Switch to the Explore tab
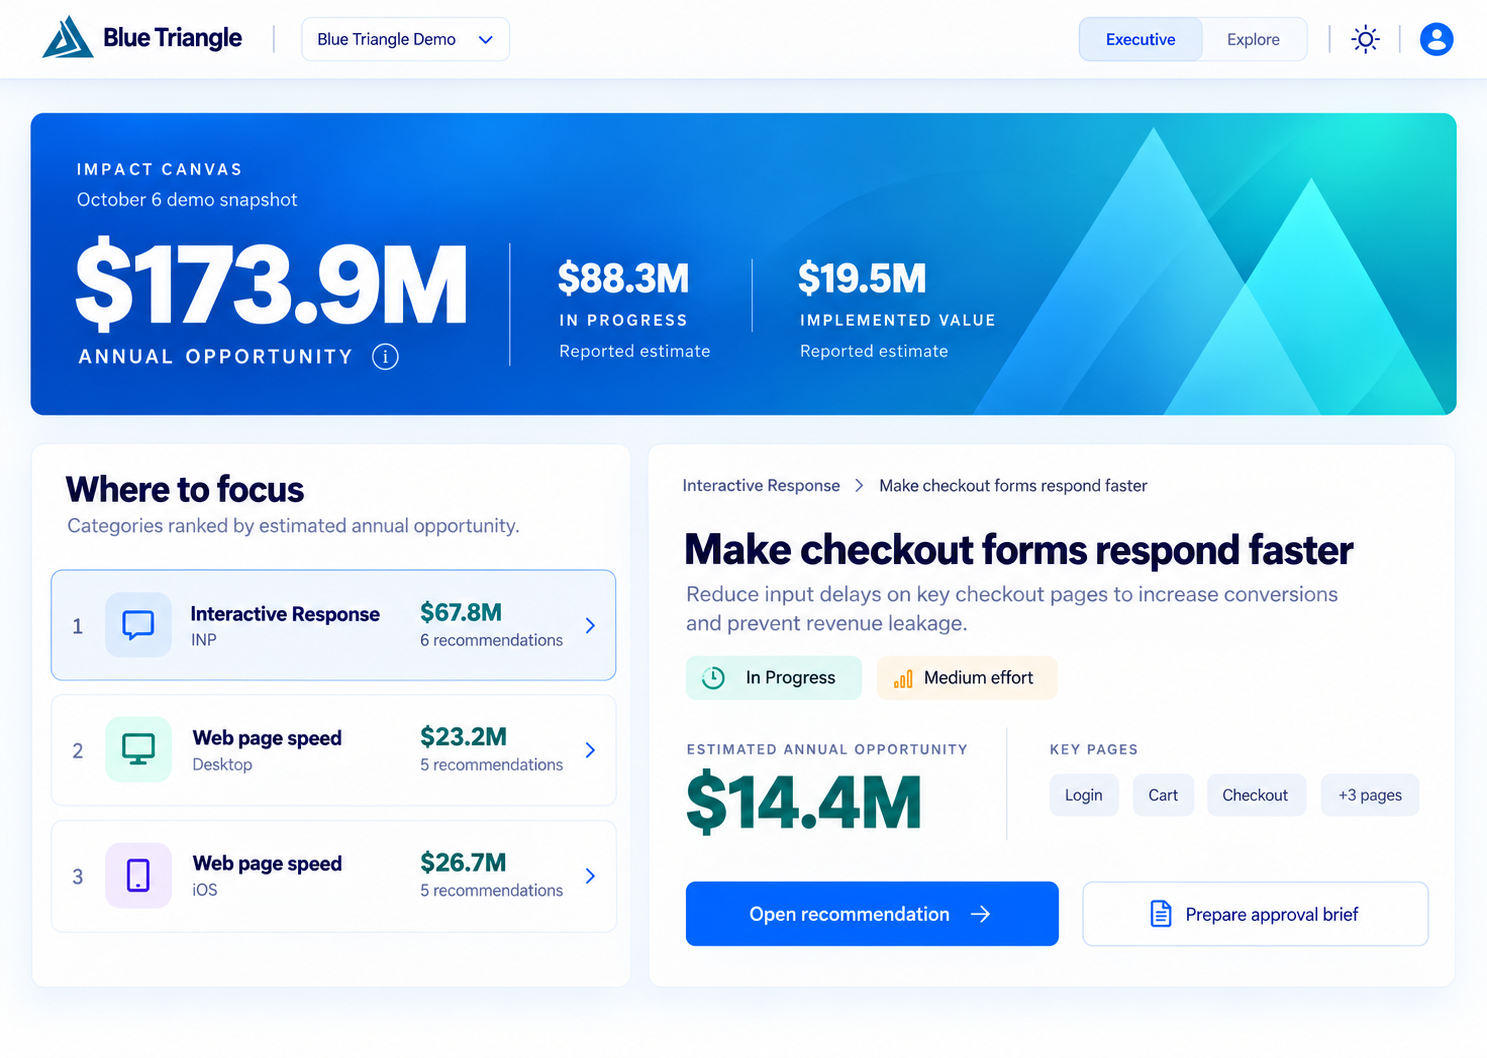The height and width of the screenshot is (1058, 1487). pyautogui.click(x=1253, y=39)
